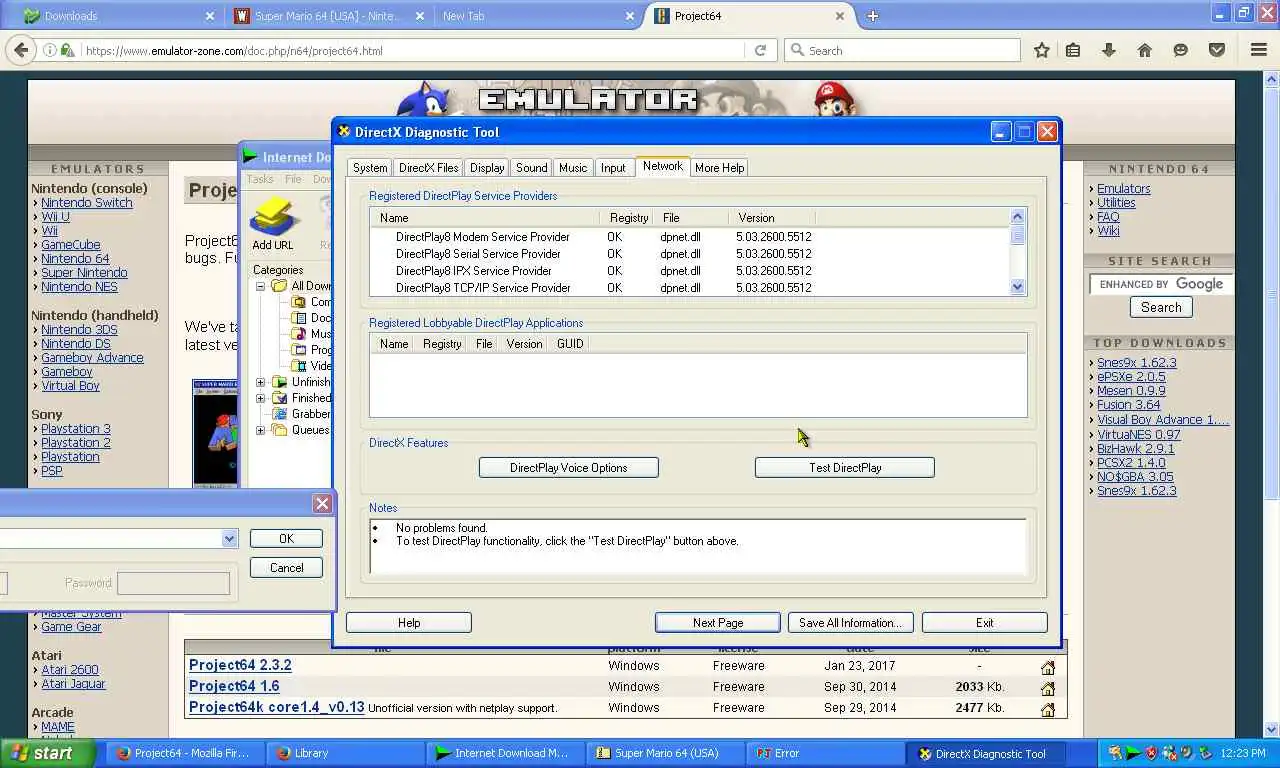Click home icon in Project64k core1.4 row

tap(1048, 709)
